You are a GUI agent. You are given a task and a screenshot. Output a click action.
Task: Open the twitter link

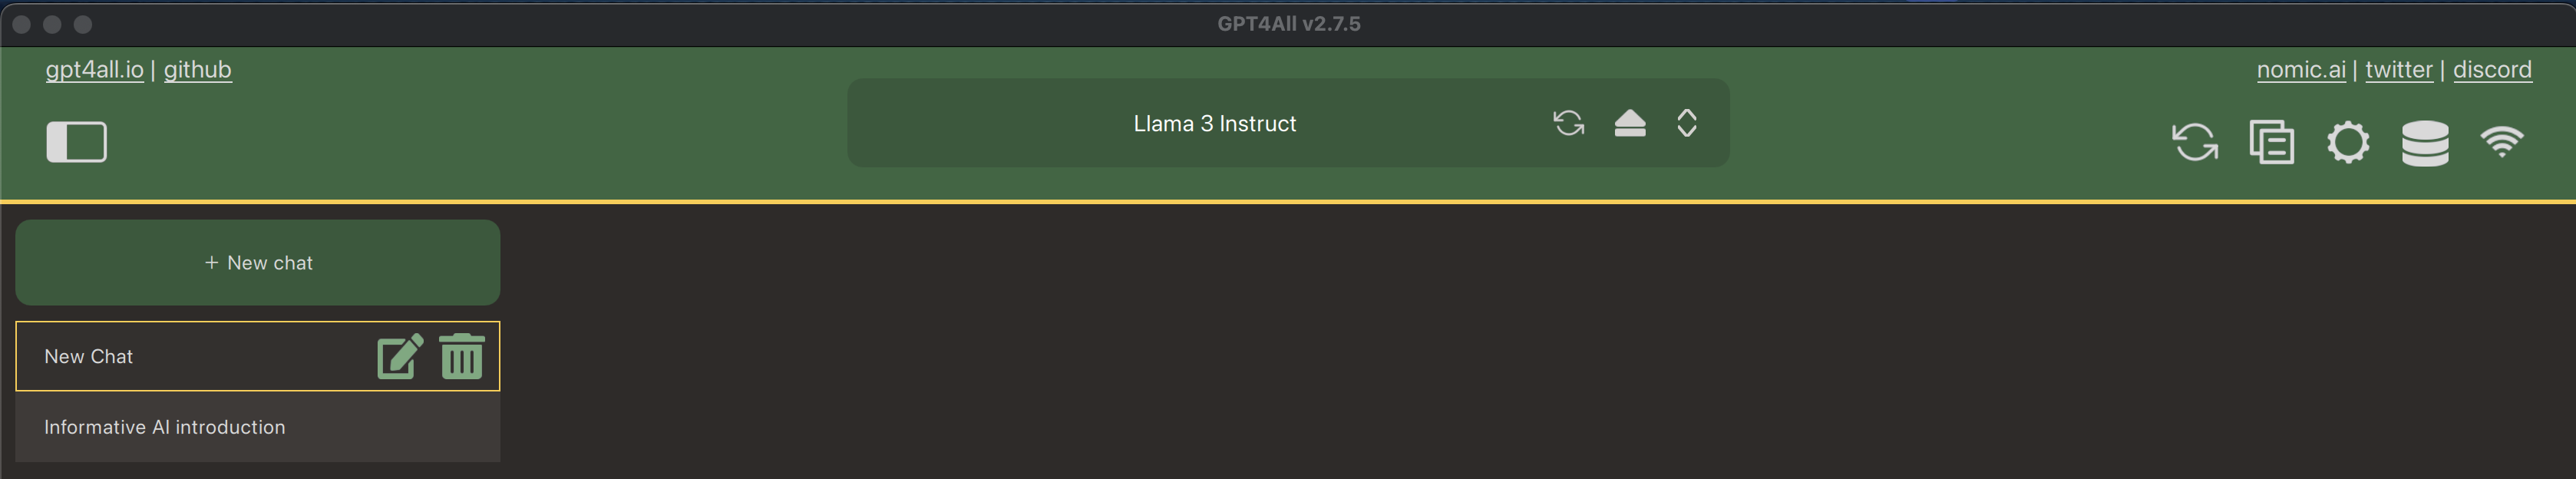click(x=2398, y=69)
